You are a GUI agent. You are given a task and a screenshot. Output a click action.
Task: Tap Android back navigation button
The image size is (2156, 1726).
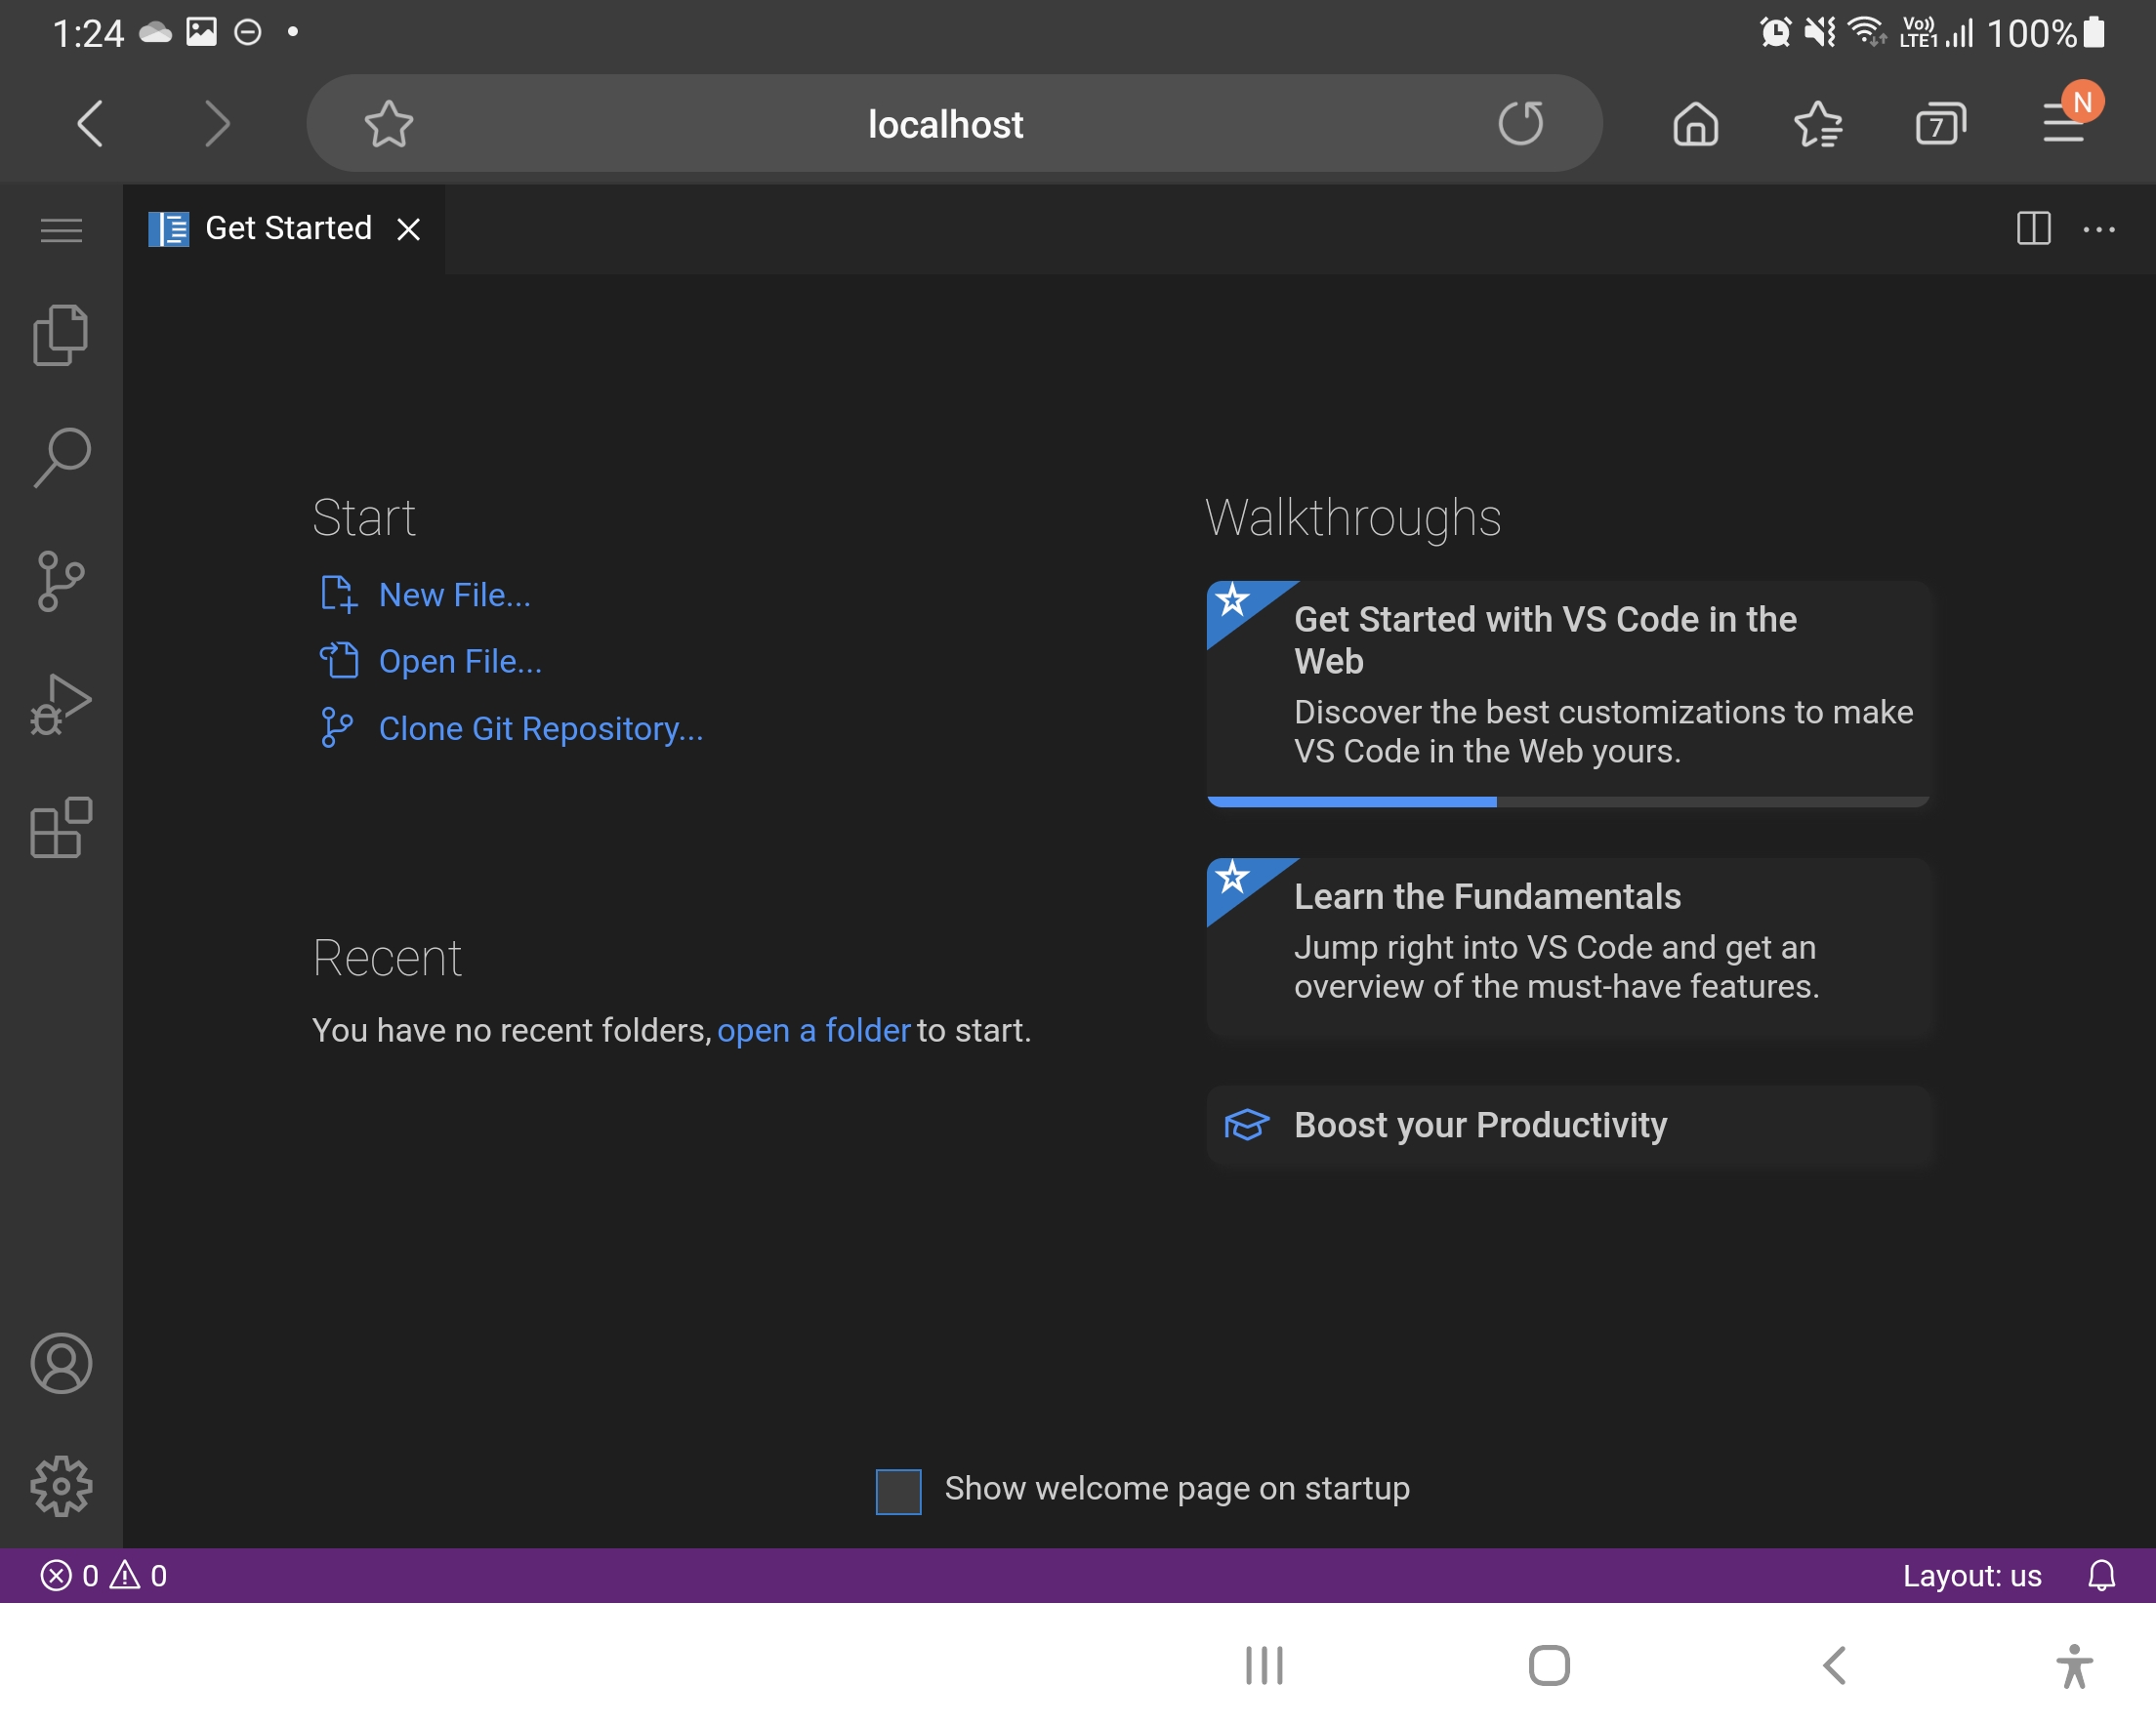click(1834, 1665)
